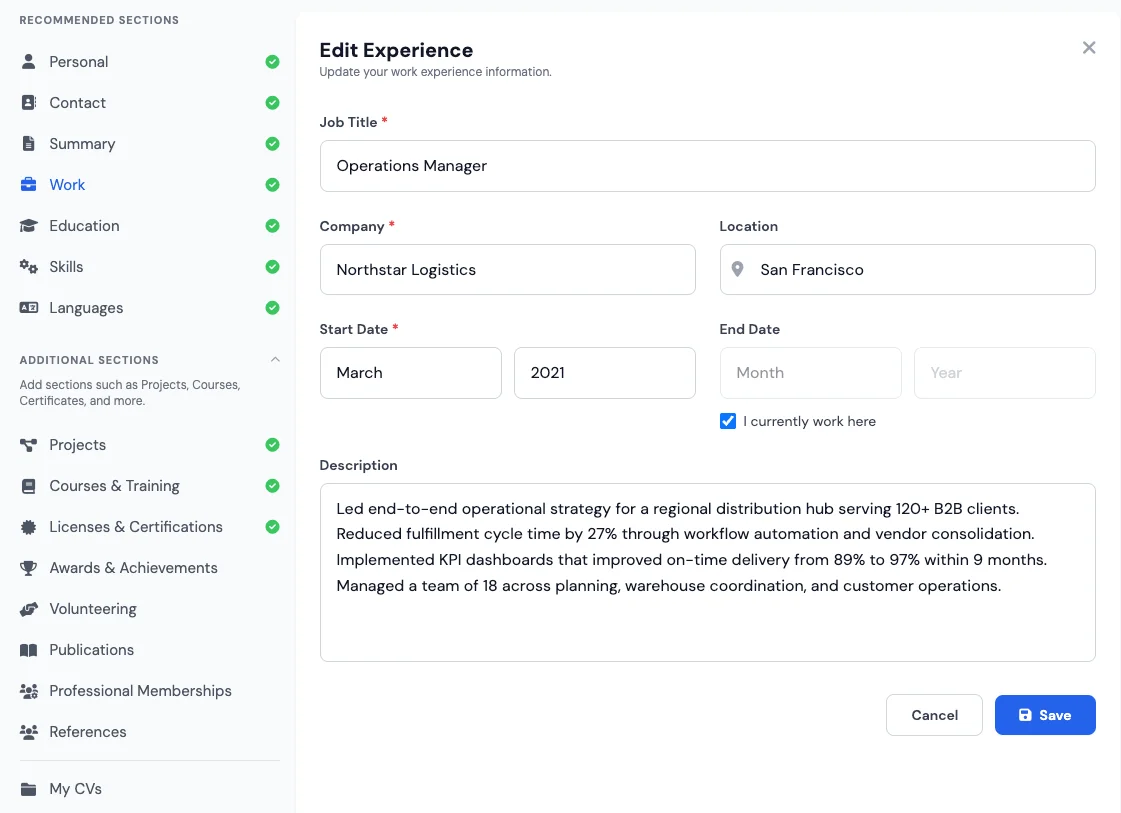Viewport: 1121px width, 813px height.
Task: Click the My CVs folder icon
Action: pos(29,789)
